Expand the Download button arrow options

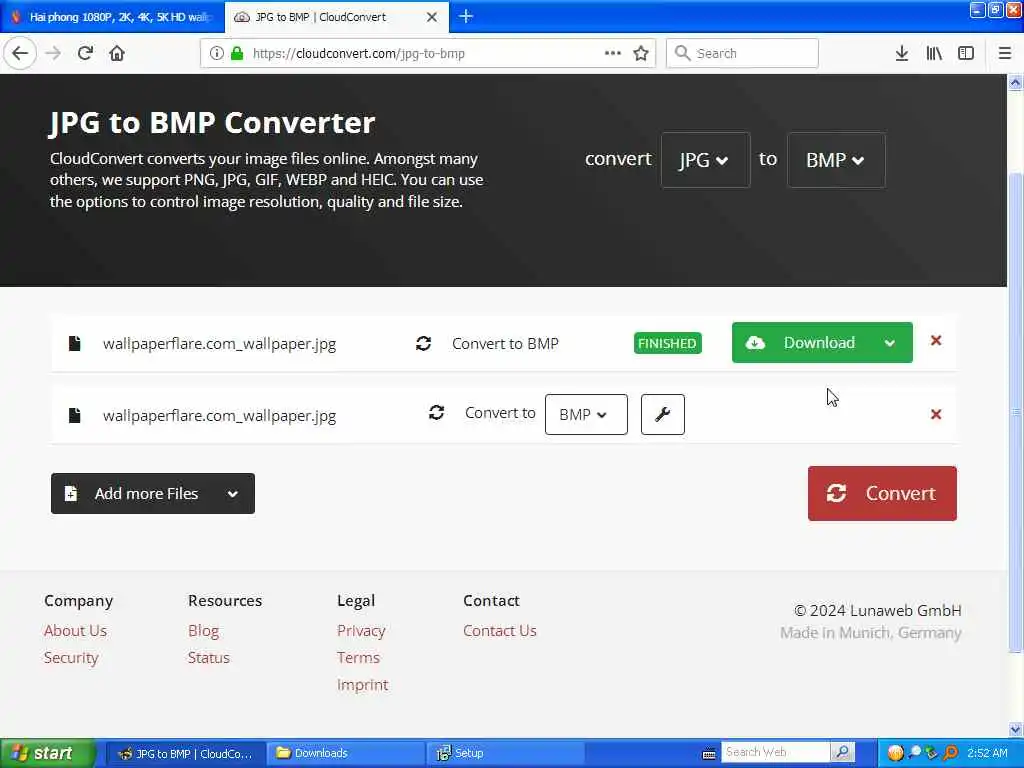coord(889,343)
